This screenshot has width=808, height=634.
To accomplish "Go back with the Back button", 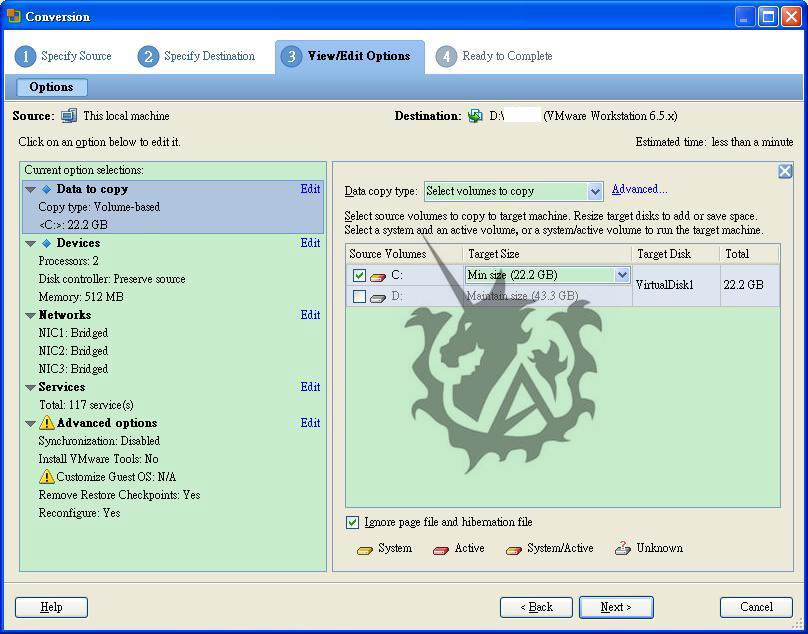I will pos(536,607).
